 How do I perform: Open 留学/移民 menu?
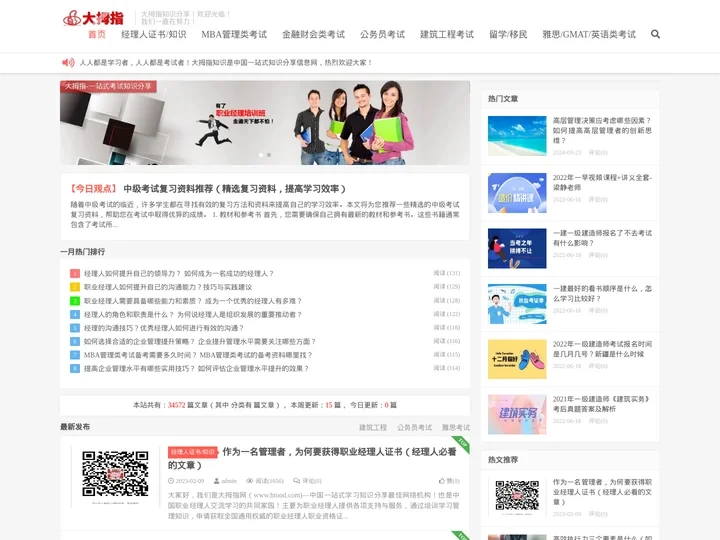(508, 34)
